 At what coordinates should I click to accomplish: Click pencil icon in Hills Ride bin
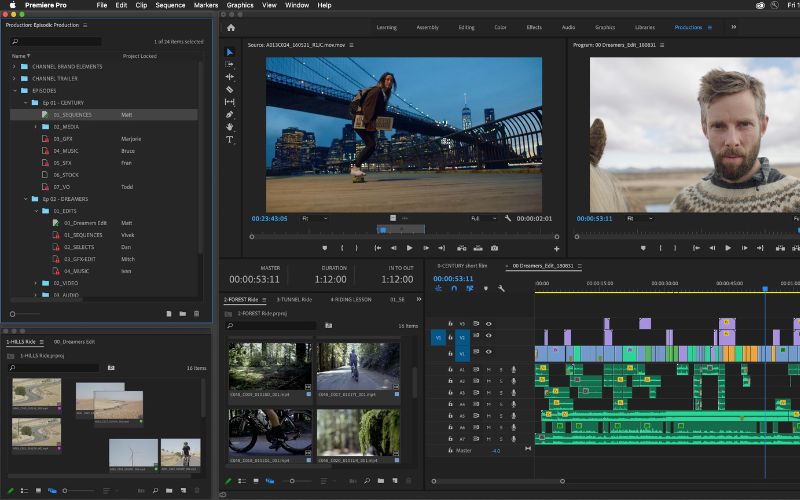pos(10,490)
